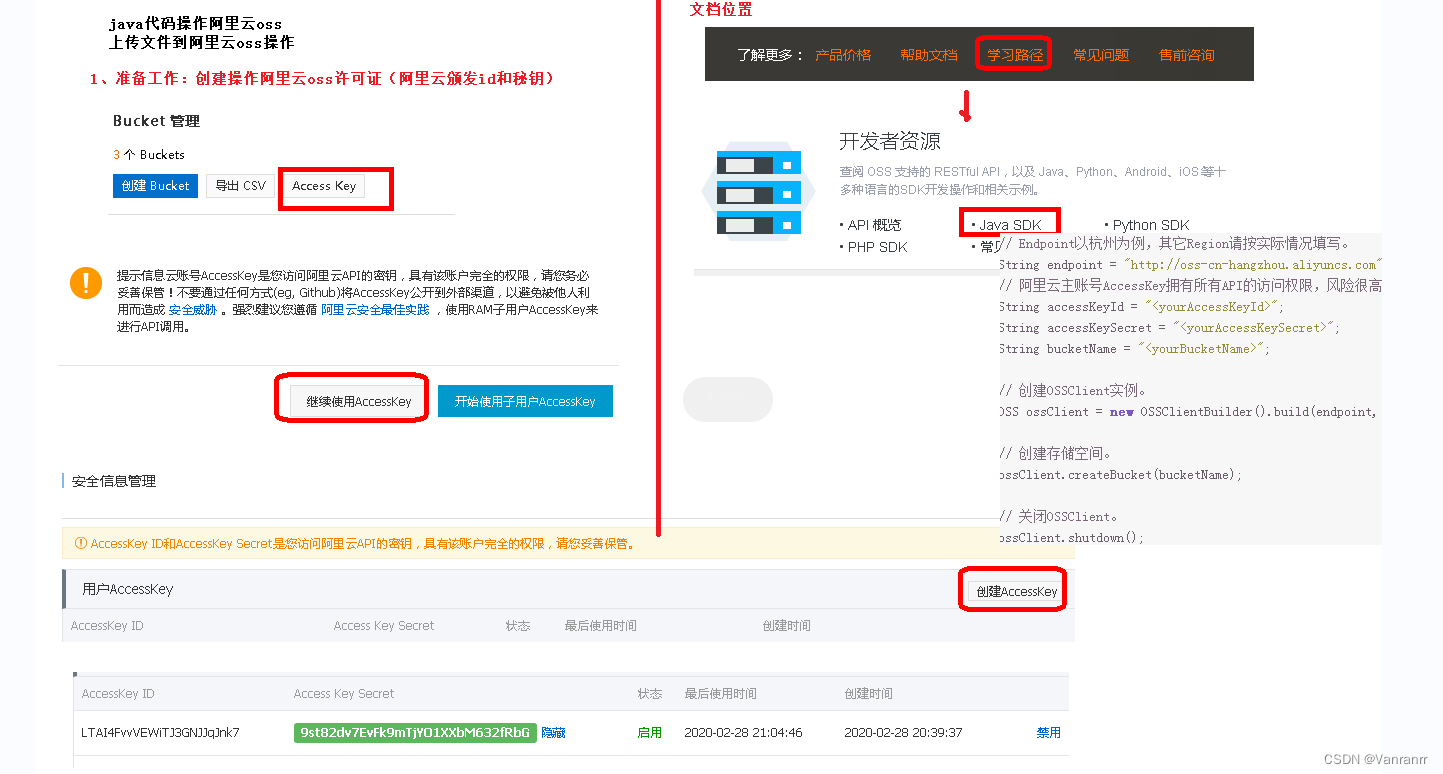
Task: Click the lower table's AccessKey ID header
Action: [x=118, y=694]
